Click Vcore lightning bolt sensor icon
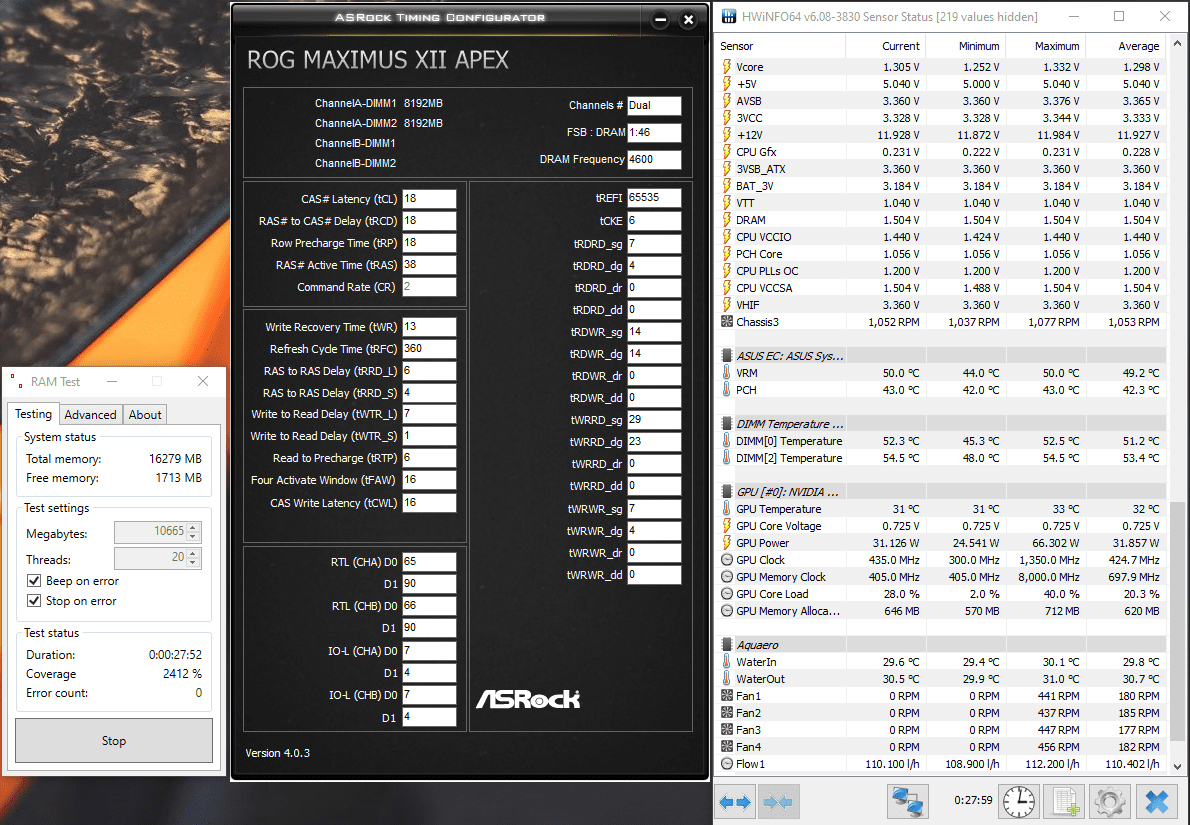The width and height of the screenshot is (1190, 825). 726,67
